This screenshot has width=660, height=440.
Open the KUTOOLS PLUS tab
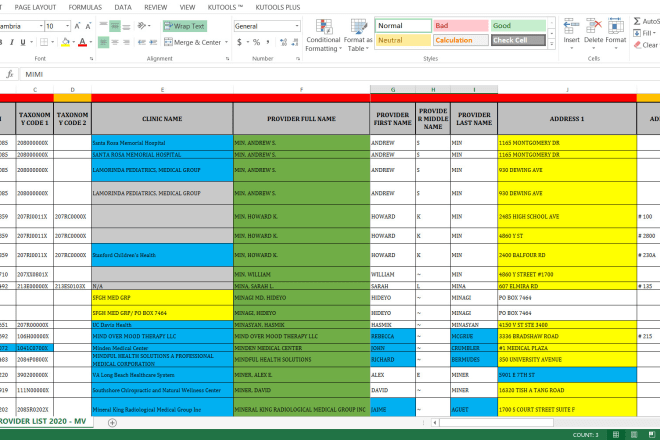[x=278, y=8]
